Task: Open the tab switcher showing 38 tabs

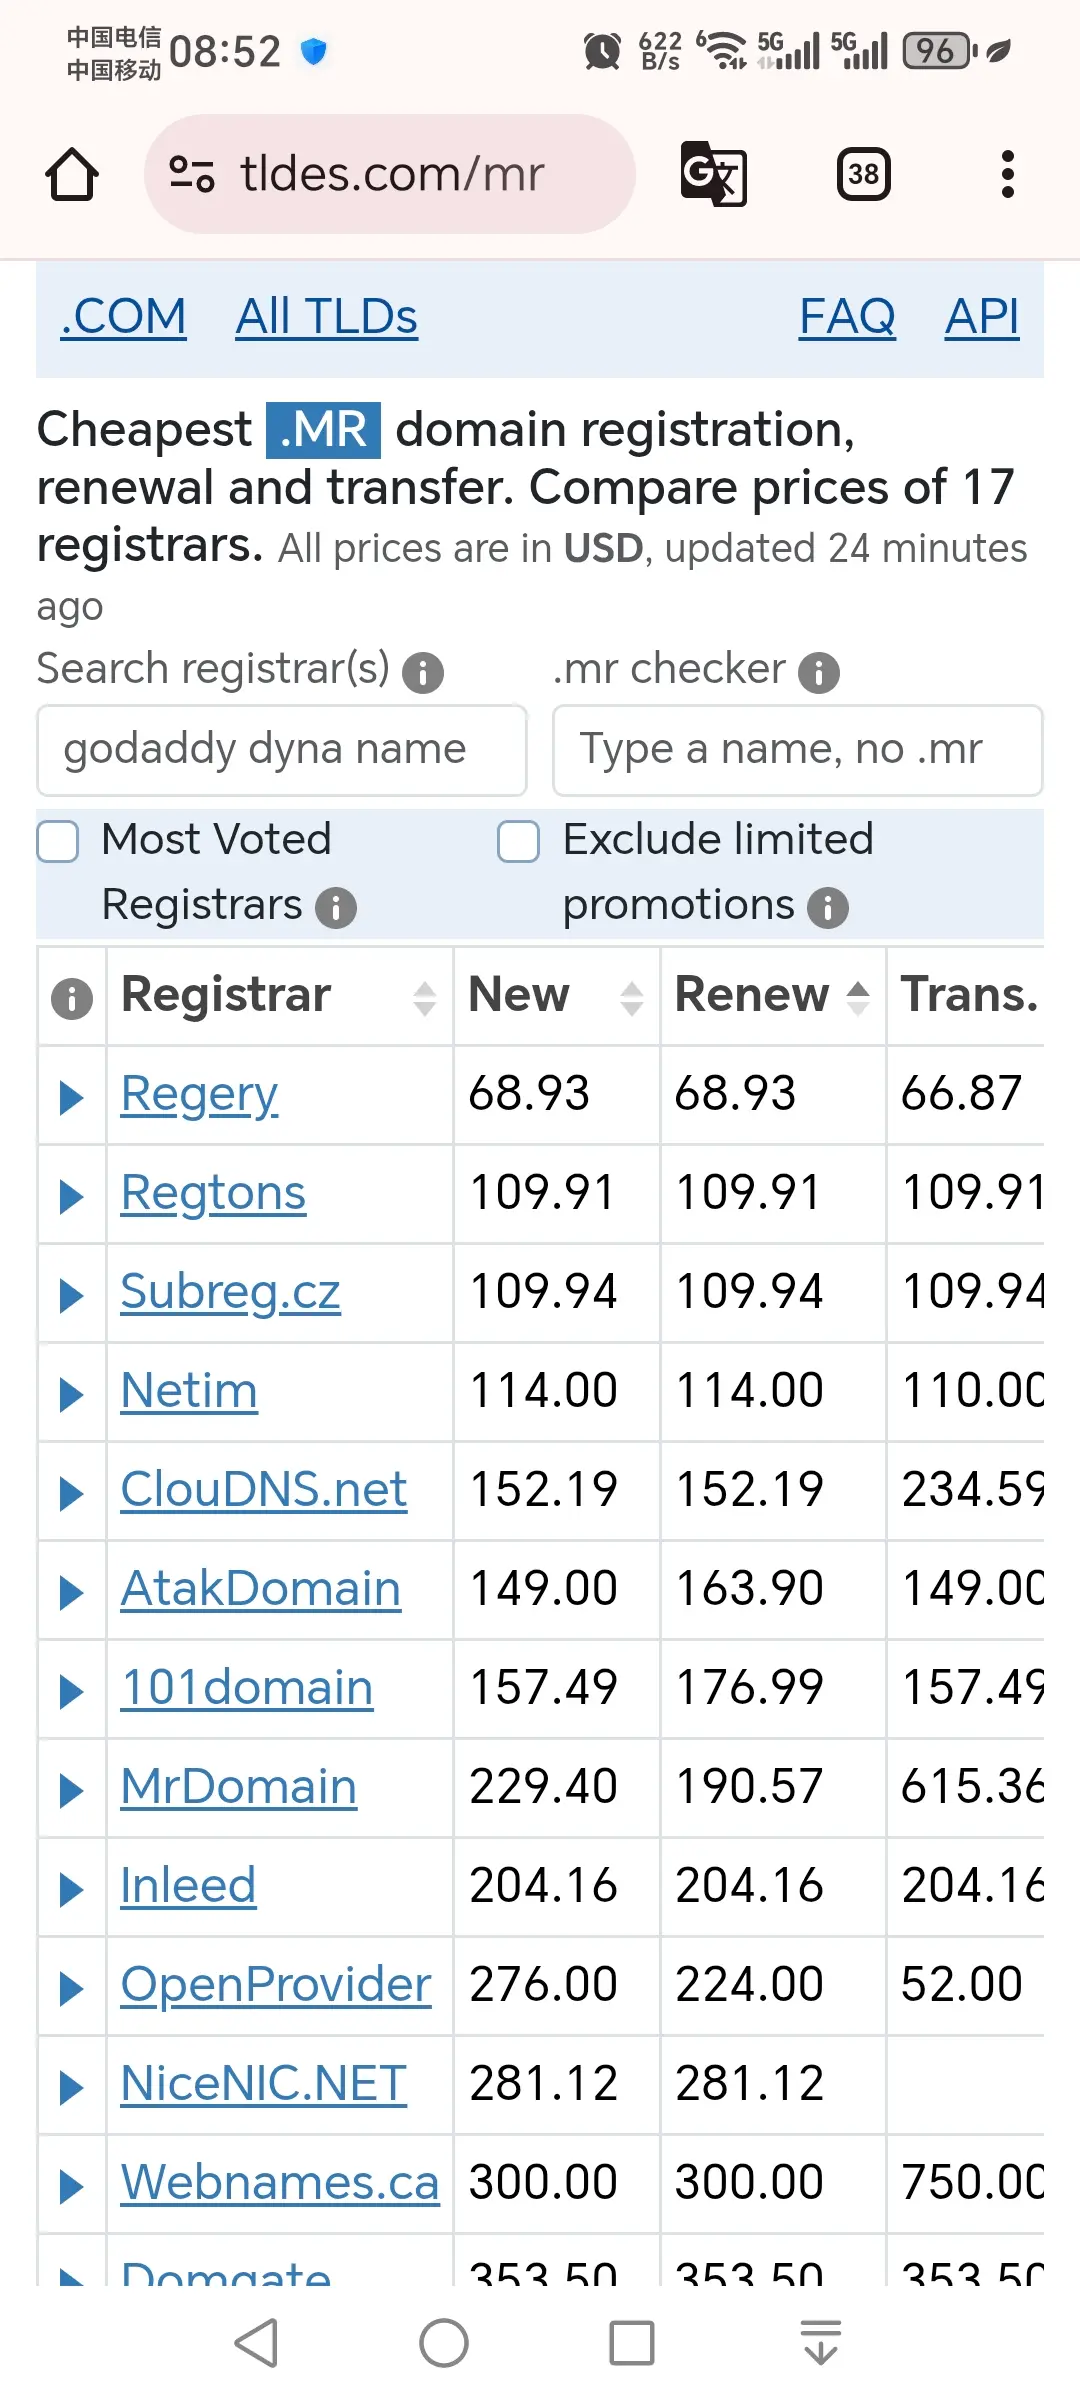Action: (x=864, y=175)
